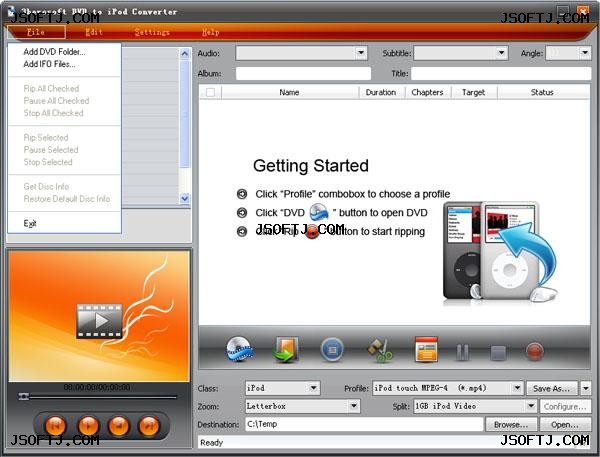Click the Stop ripping square icon
The image size is (600, 457).
point(498,353)
